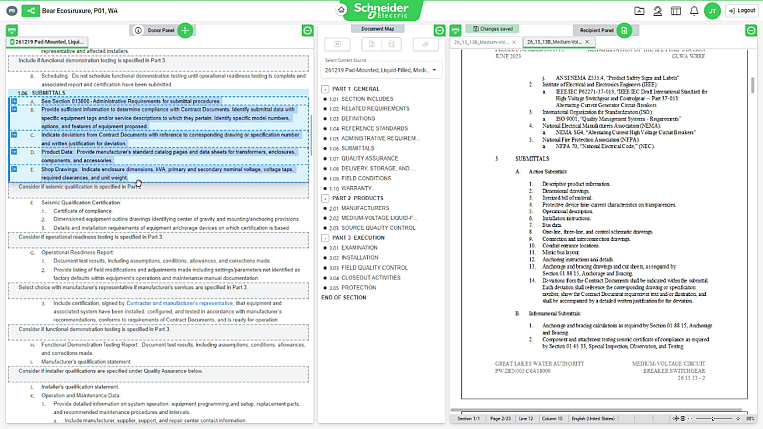Viewport: 763px width, 429px height.
Task: Click the green share icon near project name
Action: pos(30,10)
